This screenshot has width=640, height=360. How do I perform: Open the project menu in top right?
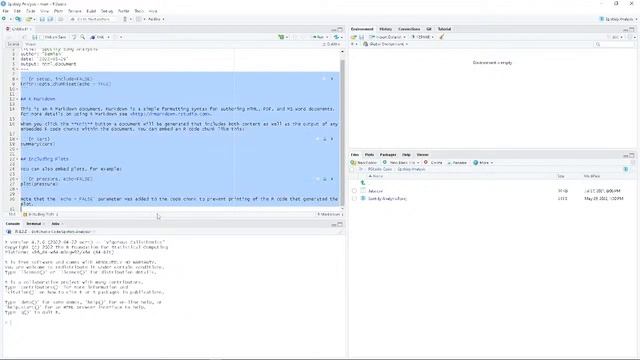point(618,19)
